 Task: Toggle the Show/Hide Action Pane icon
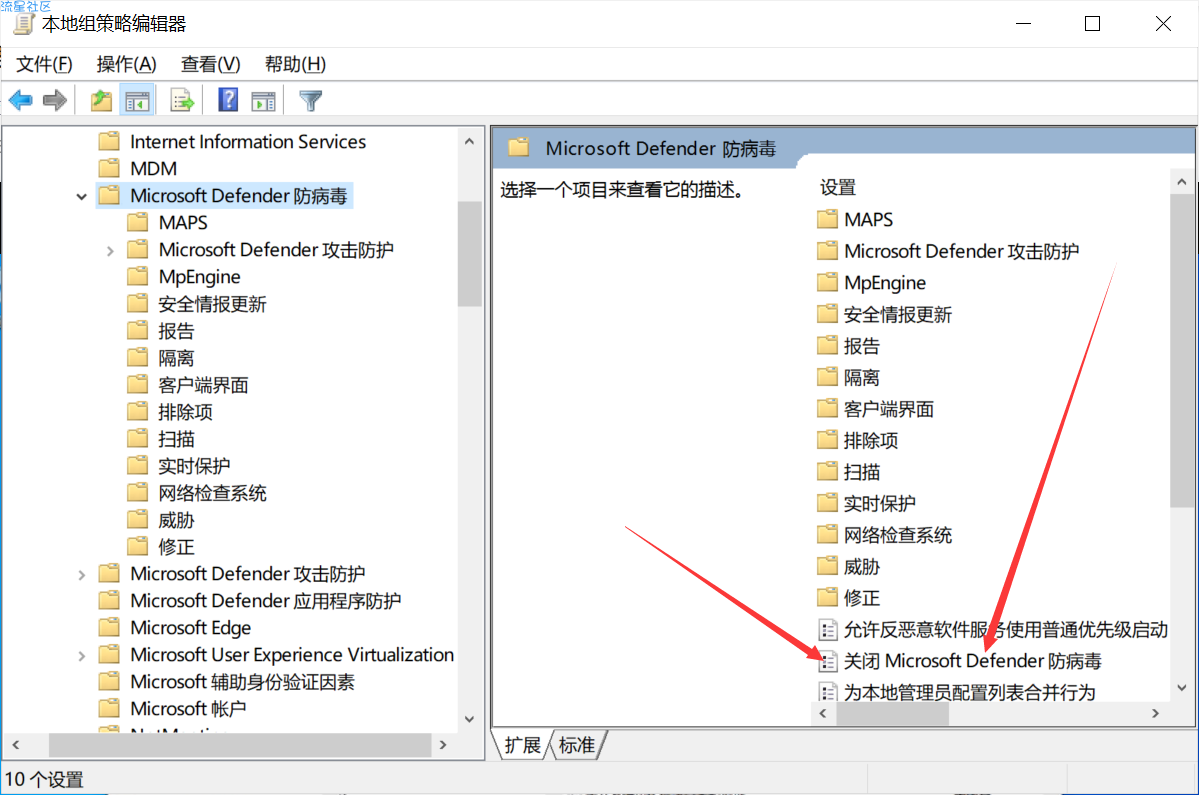tap(263, 100)
